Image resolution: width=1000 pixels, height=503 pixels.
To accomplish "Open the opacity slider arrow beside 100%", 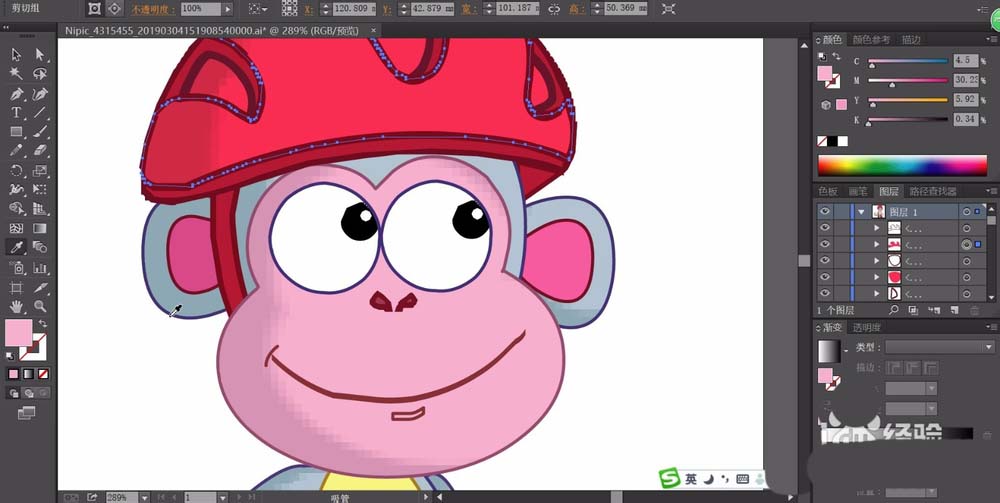I will coord(227,10).
